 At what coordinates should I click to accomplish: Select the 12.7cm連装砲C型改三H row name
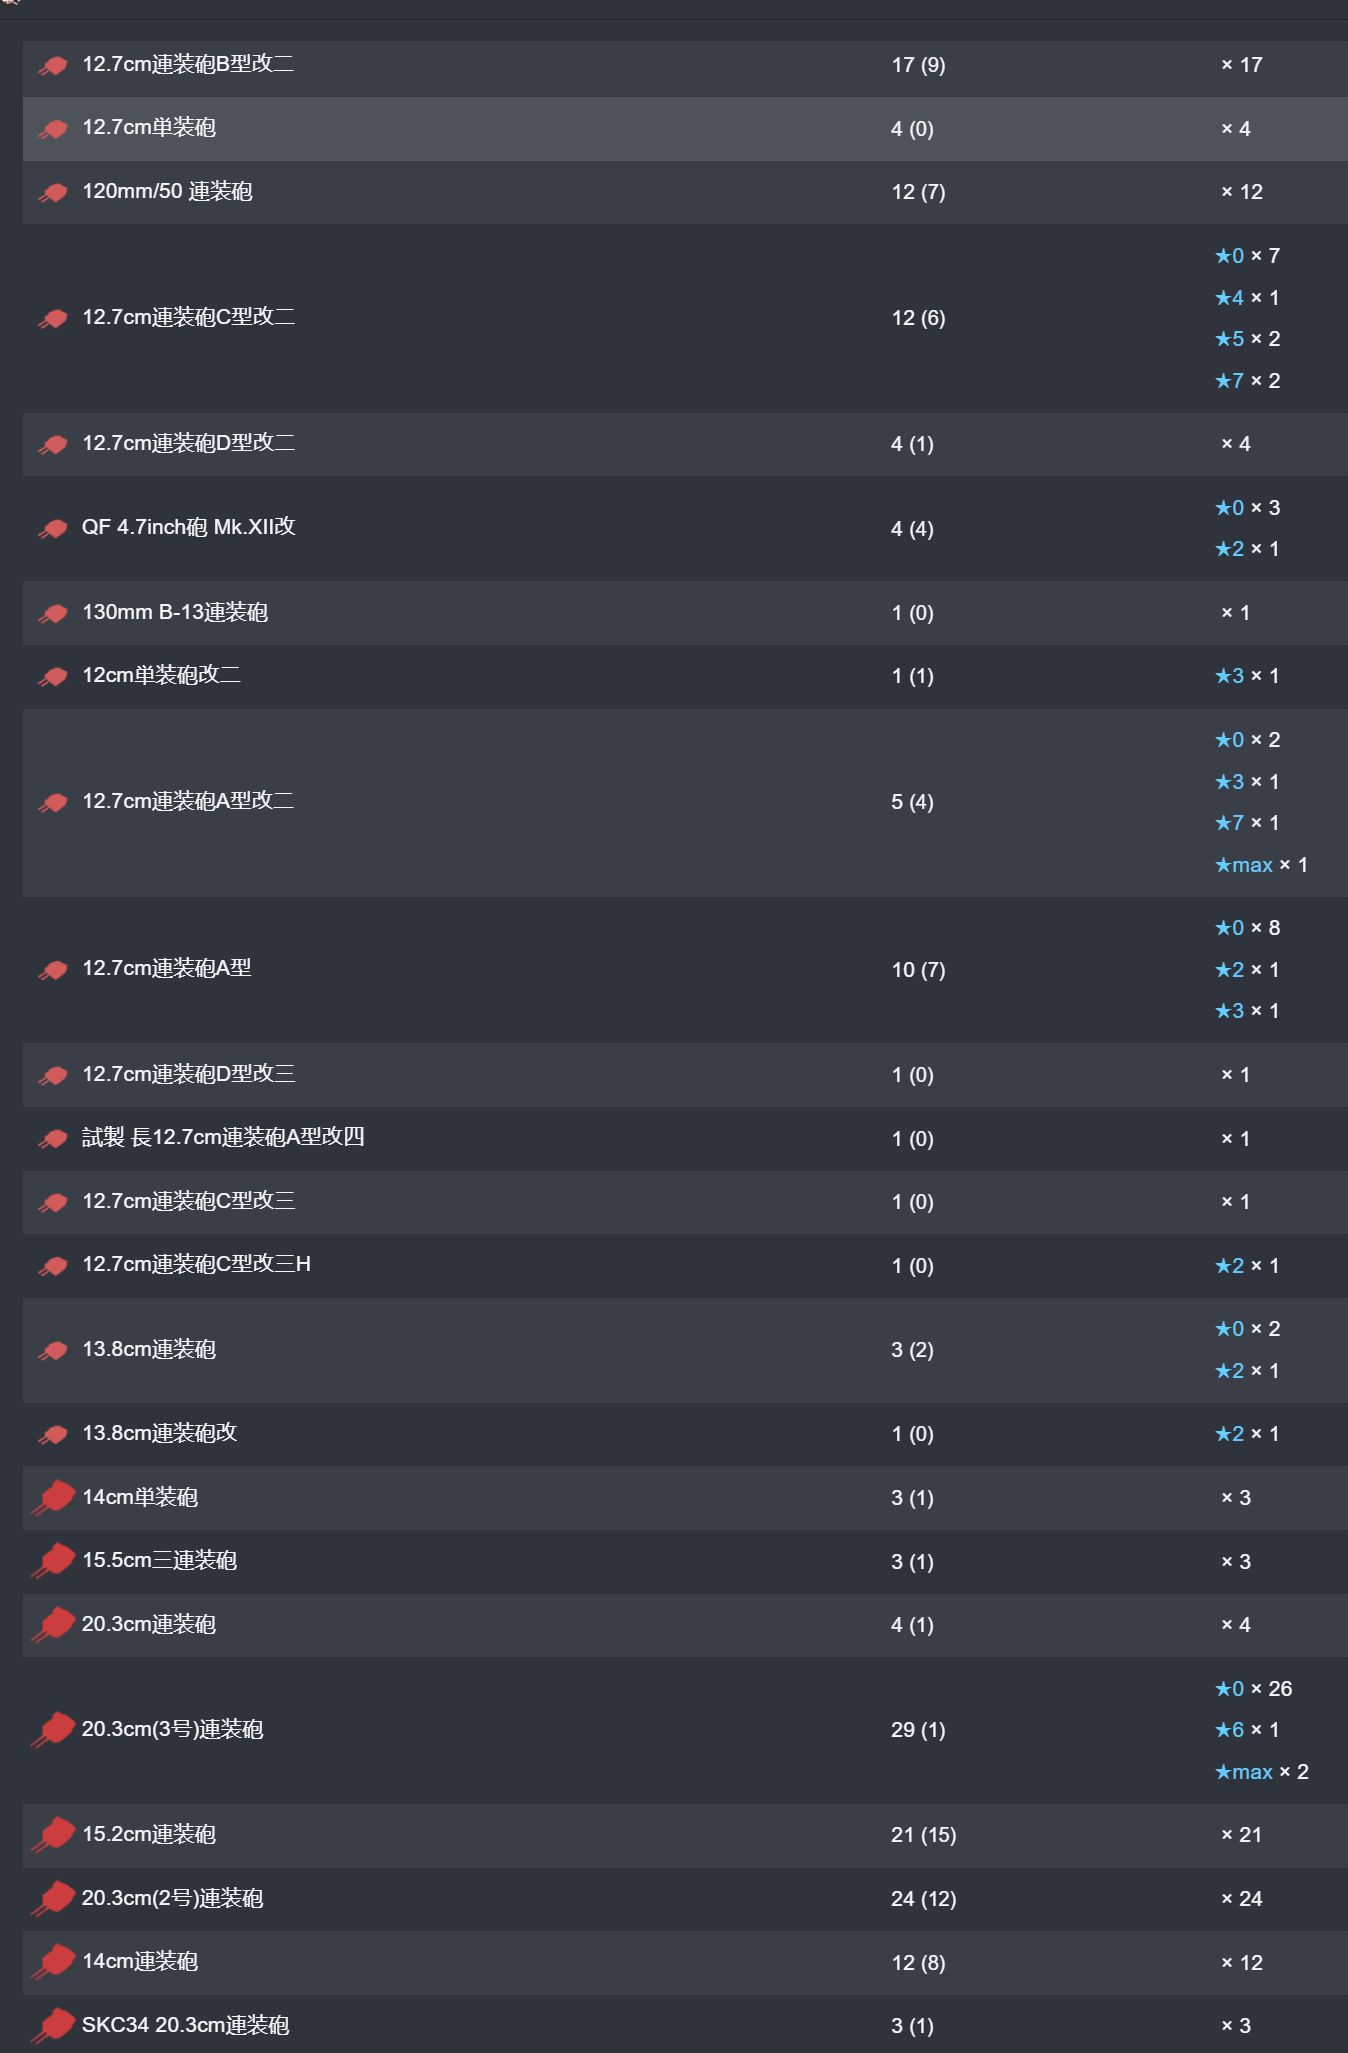pos(196,1264)
